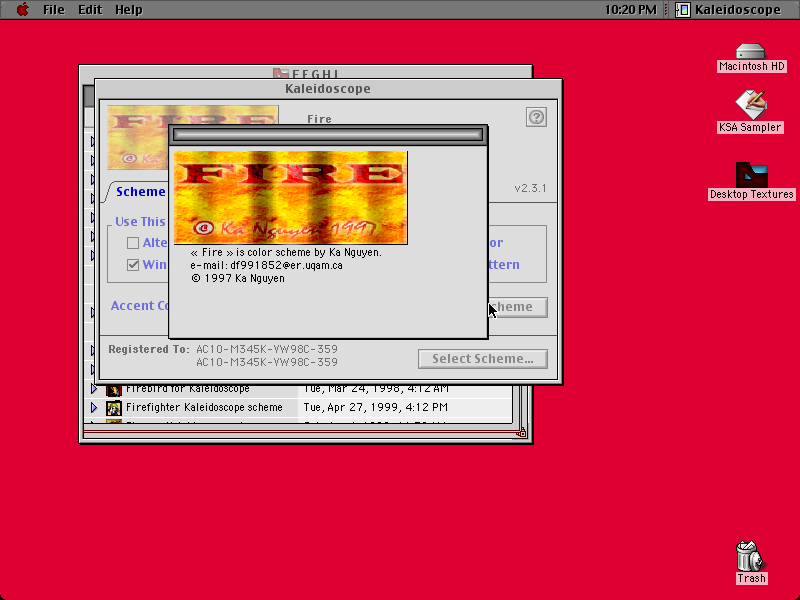800x600 pixels.
Task: Click the Firebird for Kaleidoscope folder icon
Action: 113,389
